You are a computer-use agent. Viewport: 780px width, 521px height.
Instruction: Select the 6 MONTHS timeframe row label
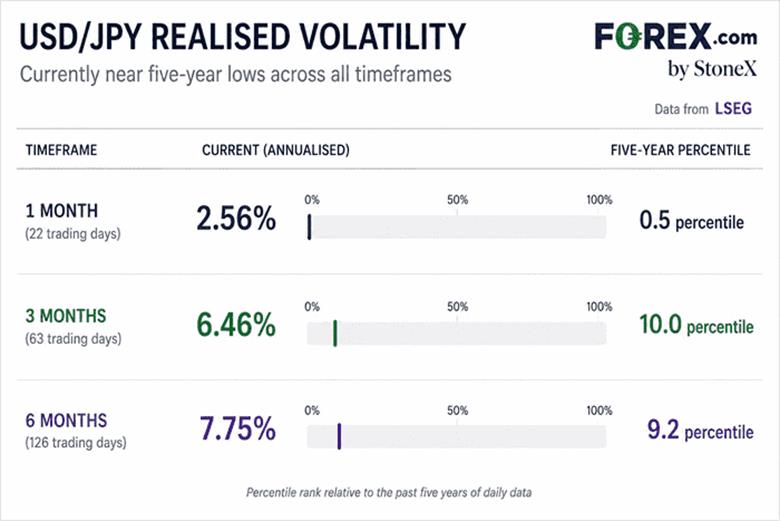tap(66, 420)
